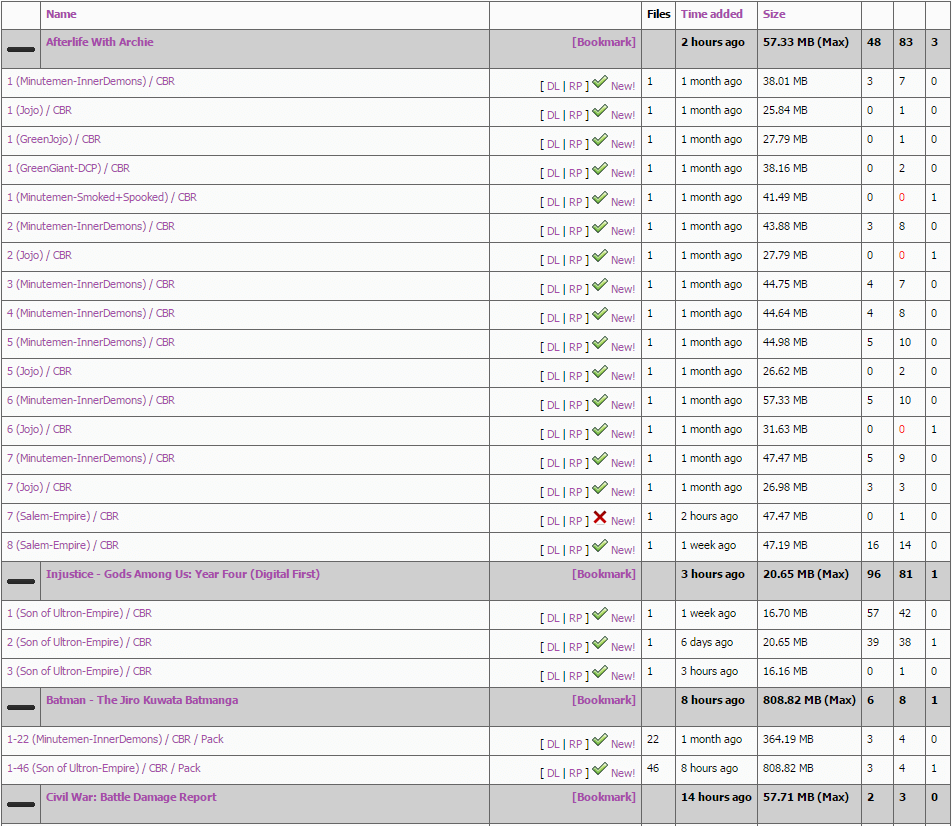This screenshot has height=826, width=952.
Task: Open 1 (Minutemen-Smoked+Spooked) / CBR torrent
Action: 102,197
